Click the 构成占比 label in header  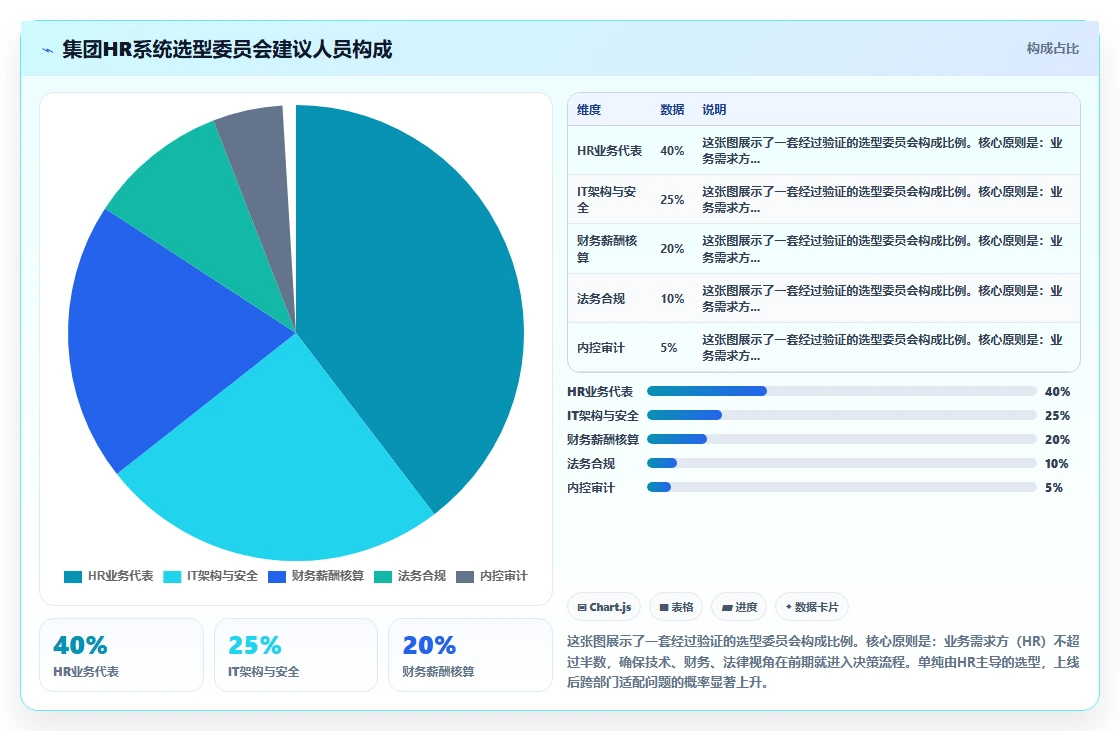click(x=1053, y=49)
